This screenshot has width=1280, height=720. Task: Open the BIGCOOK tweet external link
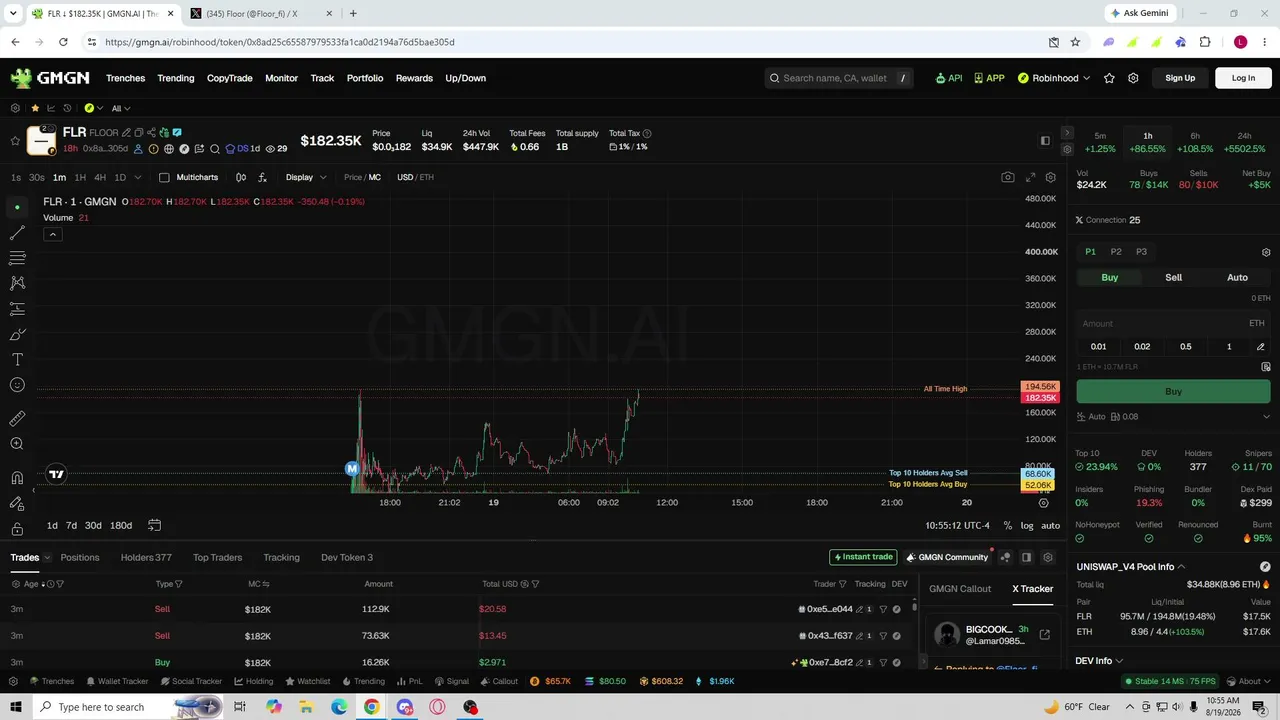(x=1044, y=634)
